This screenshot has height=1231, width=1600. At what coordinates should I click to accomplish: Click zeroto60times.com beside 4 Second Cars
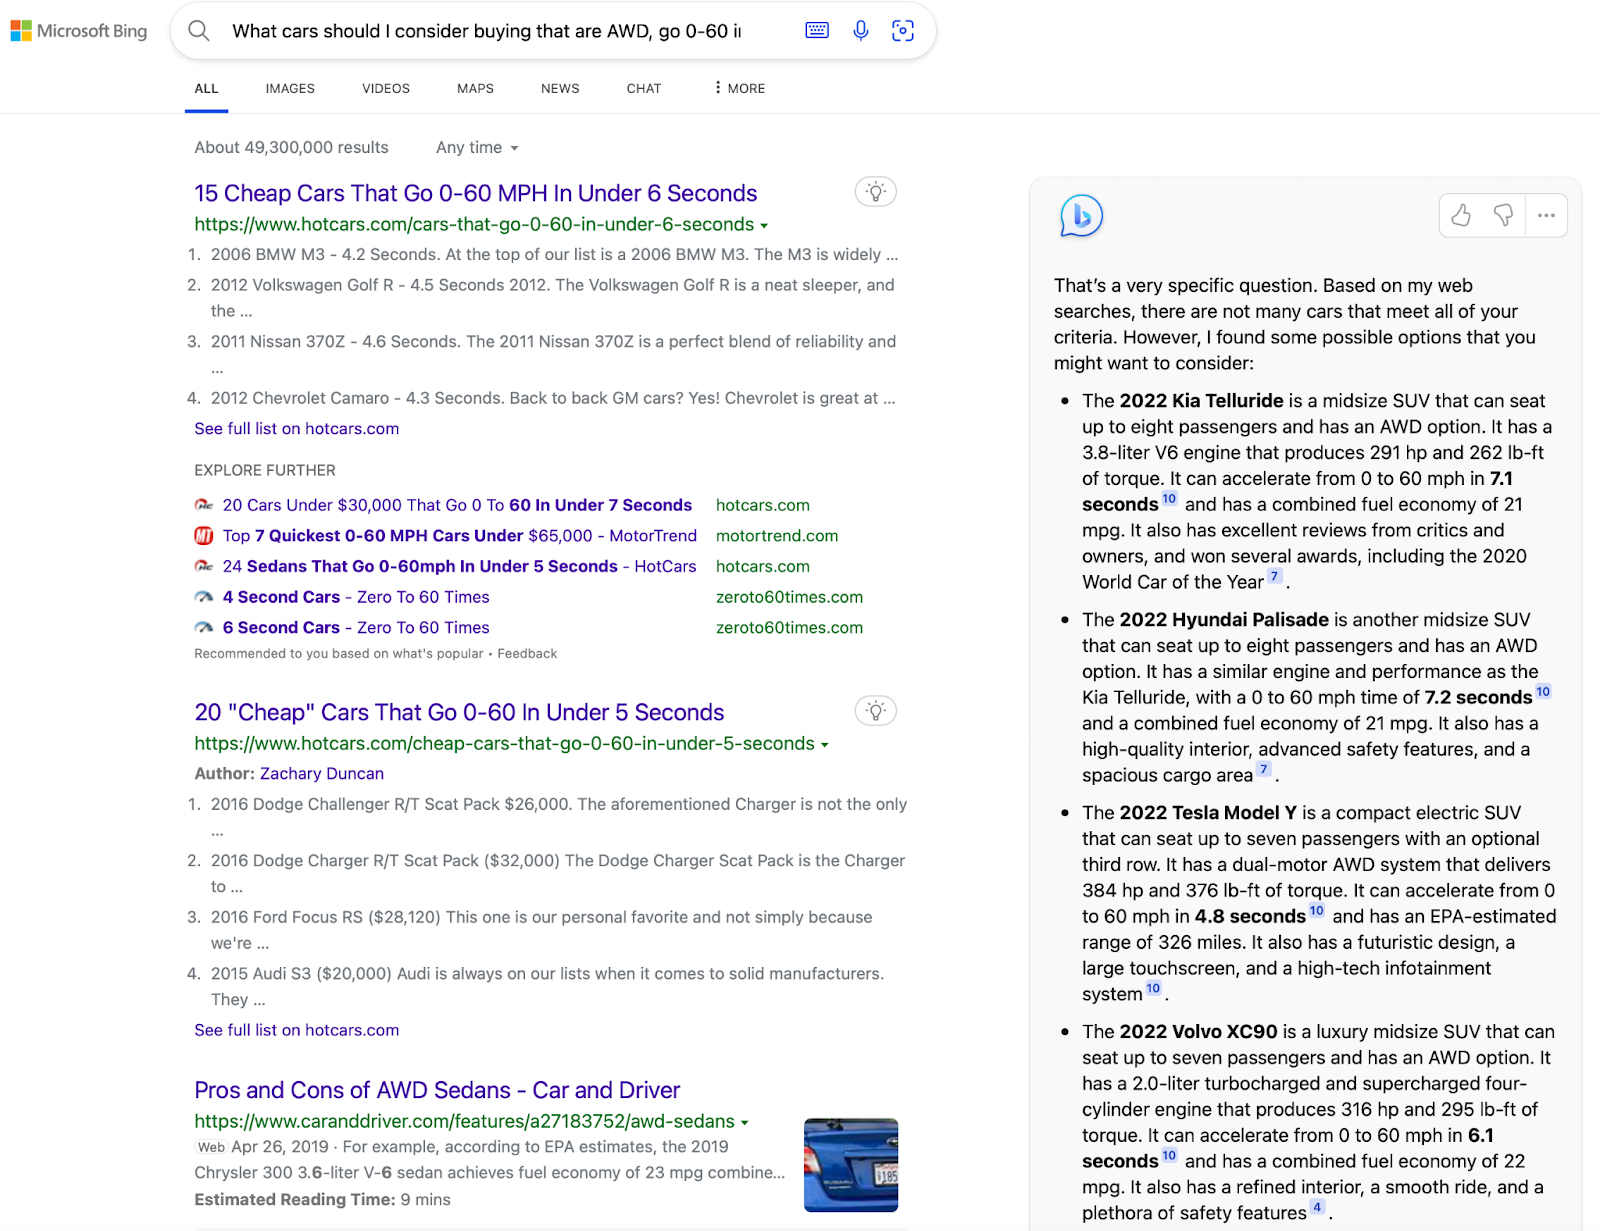pos(789,597)
